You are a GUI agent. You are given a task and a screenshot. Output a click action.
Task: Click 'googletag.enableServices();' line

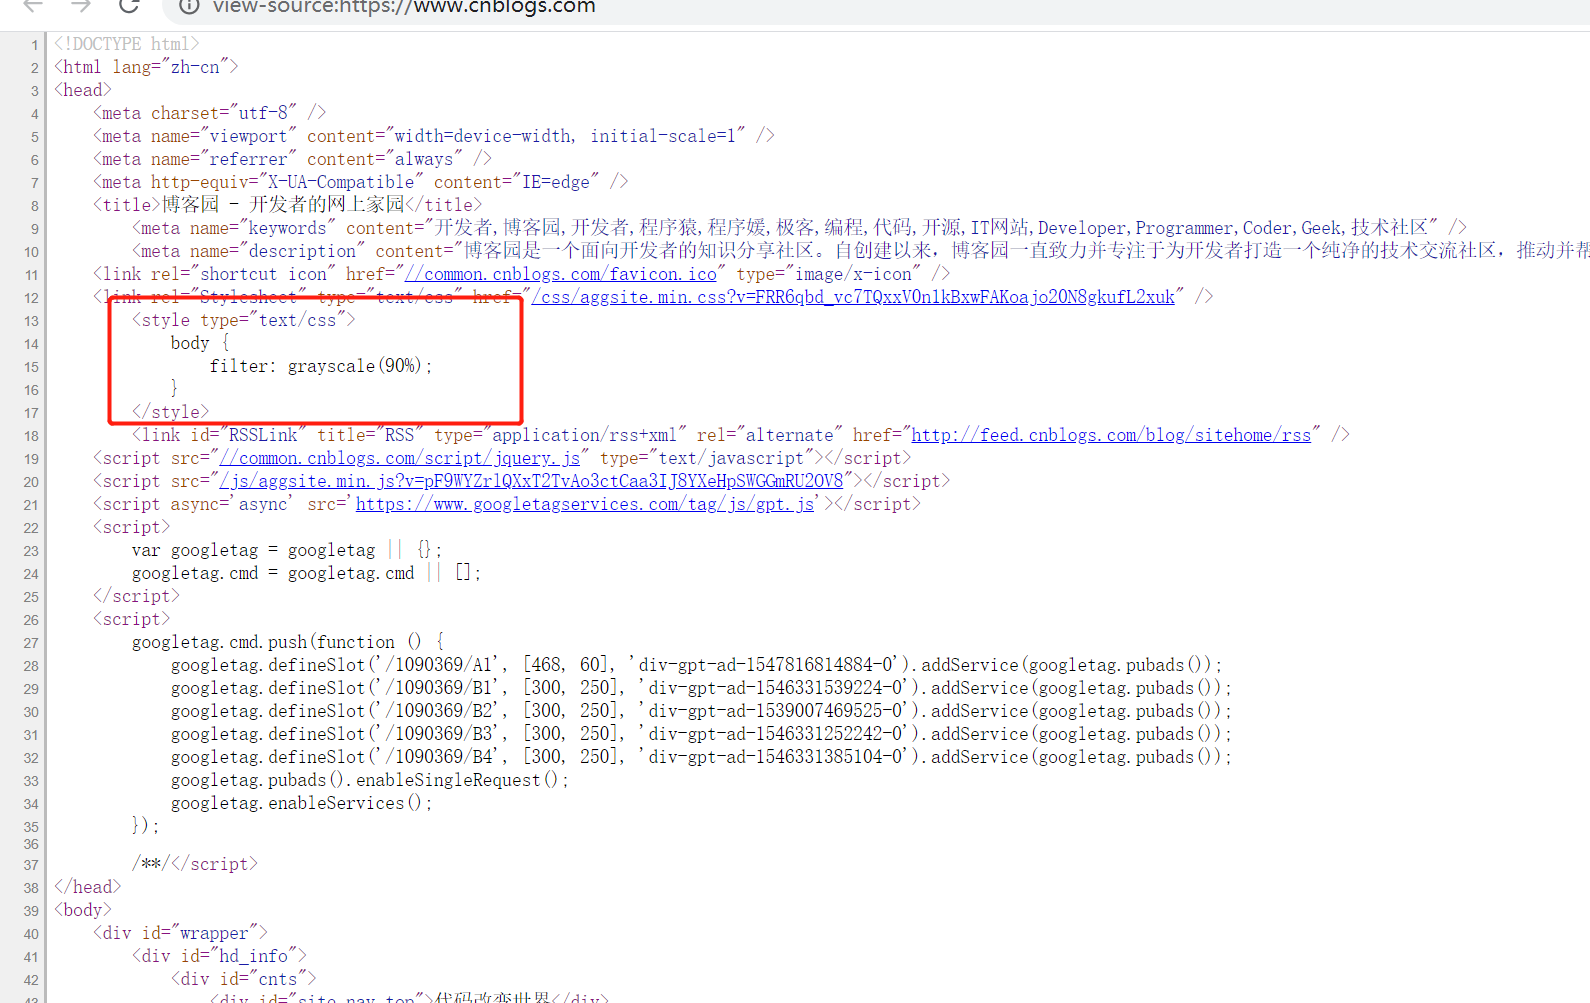pyautogui.click(x=302, y=803)
